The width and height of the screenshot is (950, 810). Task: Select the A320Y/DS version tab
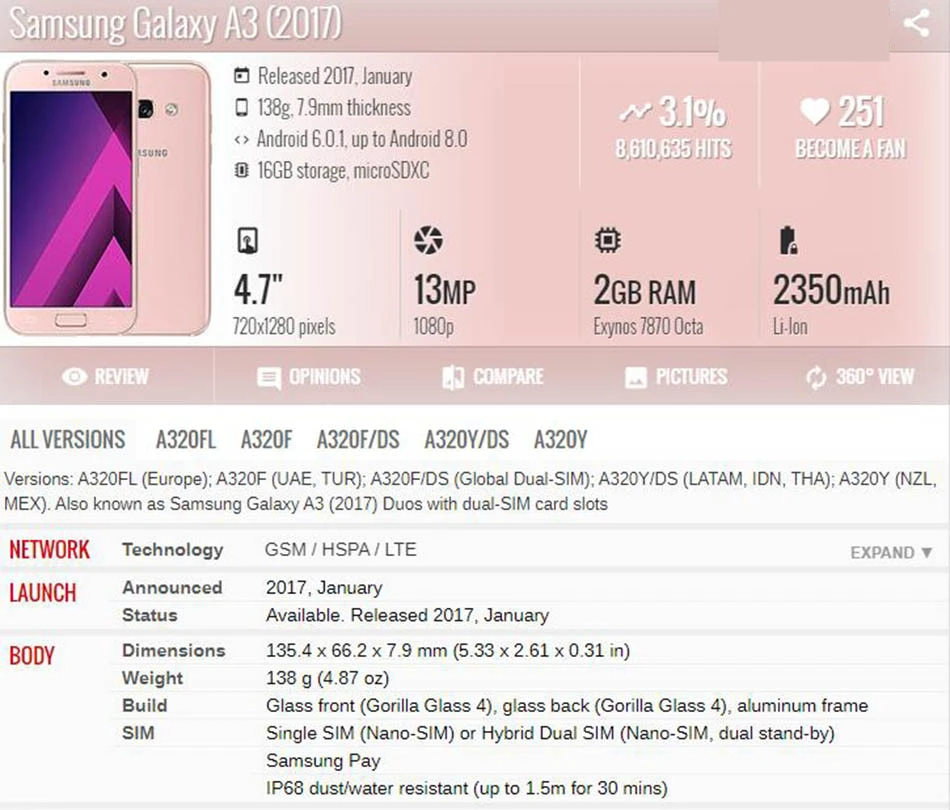coord(467,439)
